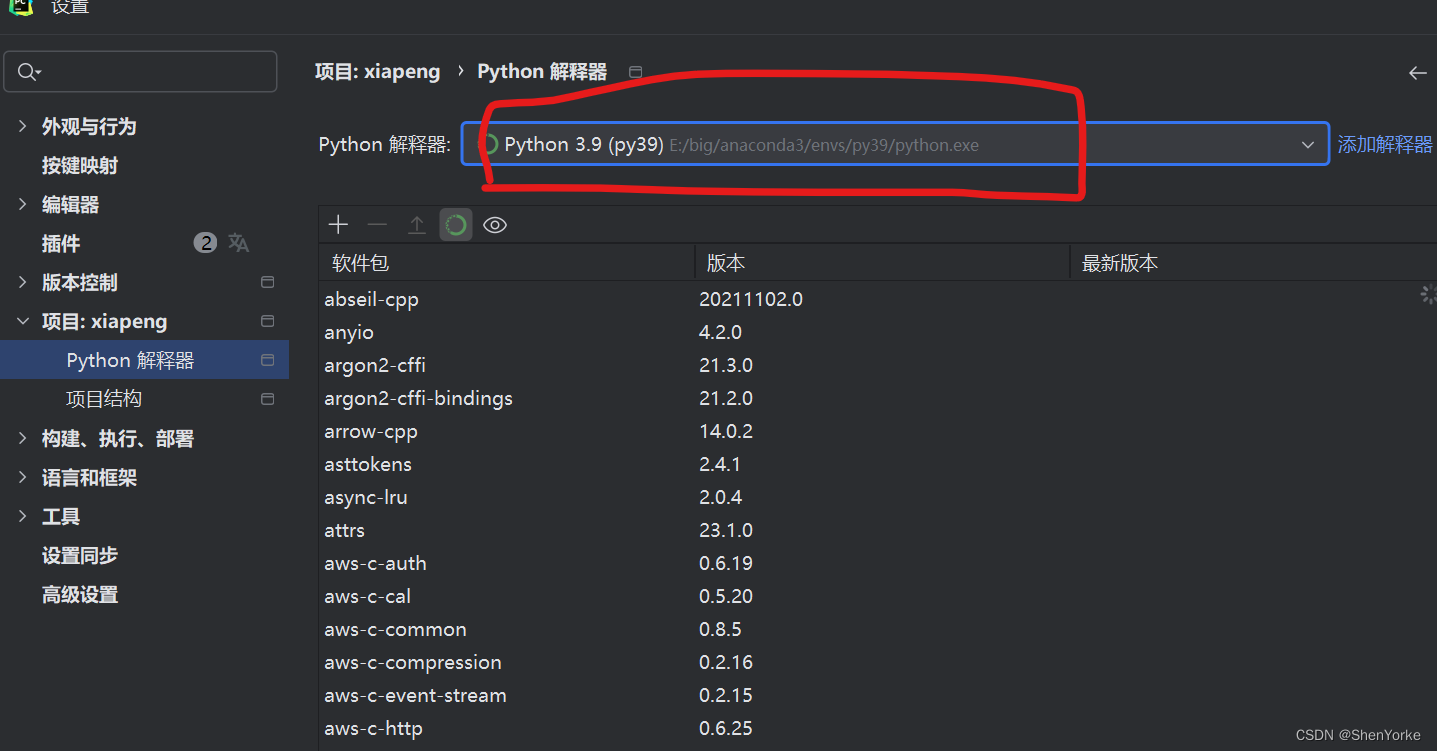The width and height of the screenshot is (1437, 751).
Task: Click the 添加解释器 link
Action: point(1385,145)
